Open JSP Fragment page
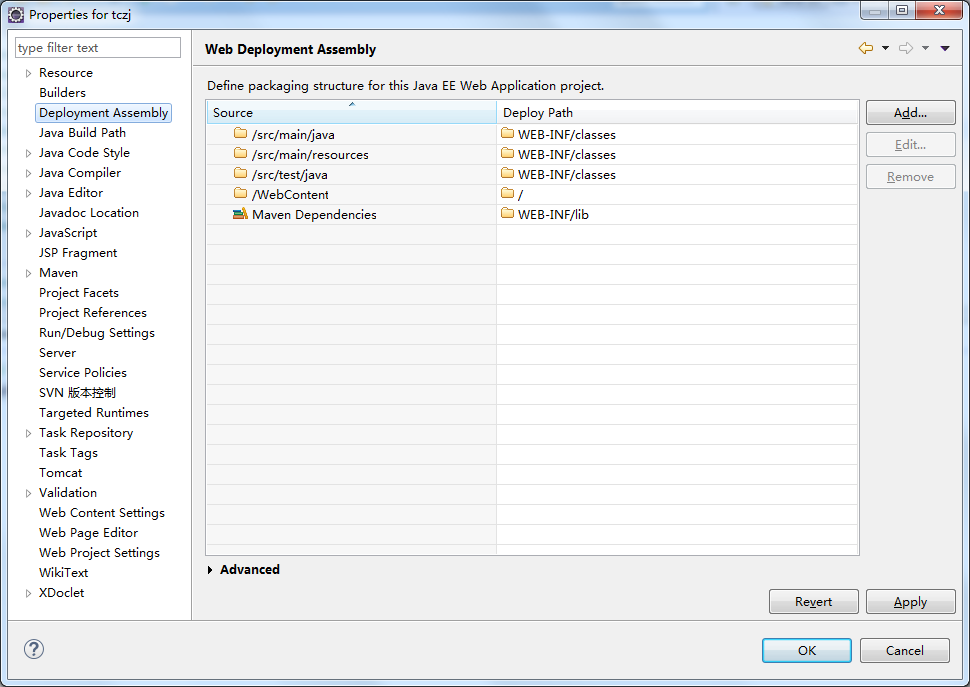Image resolution: width=970 pixels, height=687 pixels. tap(78, 253)
